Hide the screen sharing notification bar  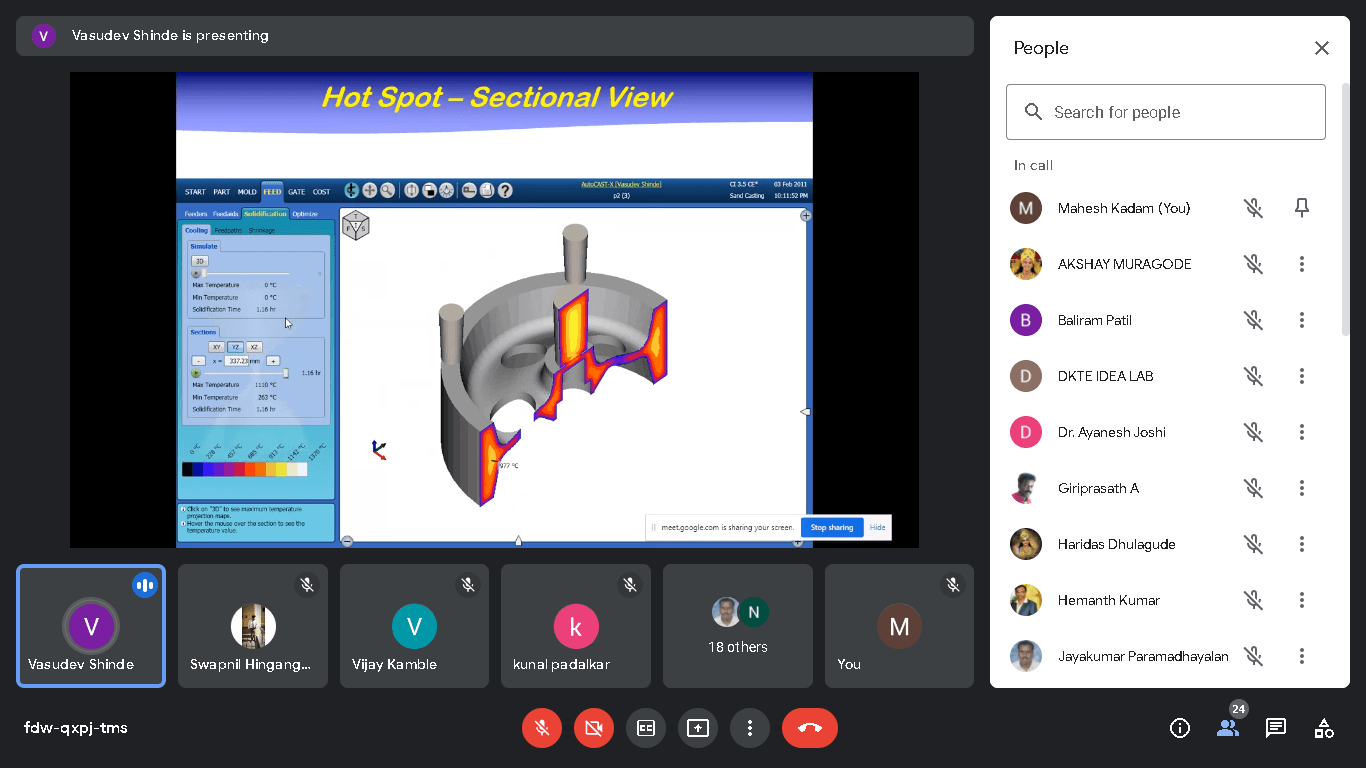click(877, 527)
